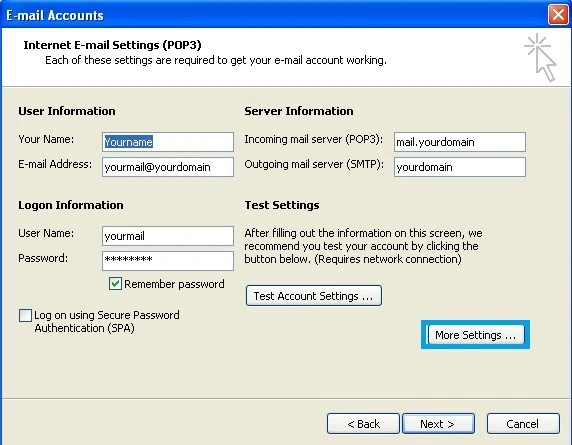Enable the Secure Password Authentication (SPA) checkbox

coord(25,316)
